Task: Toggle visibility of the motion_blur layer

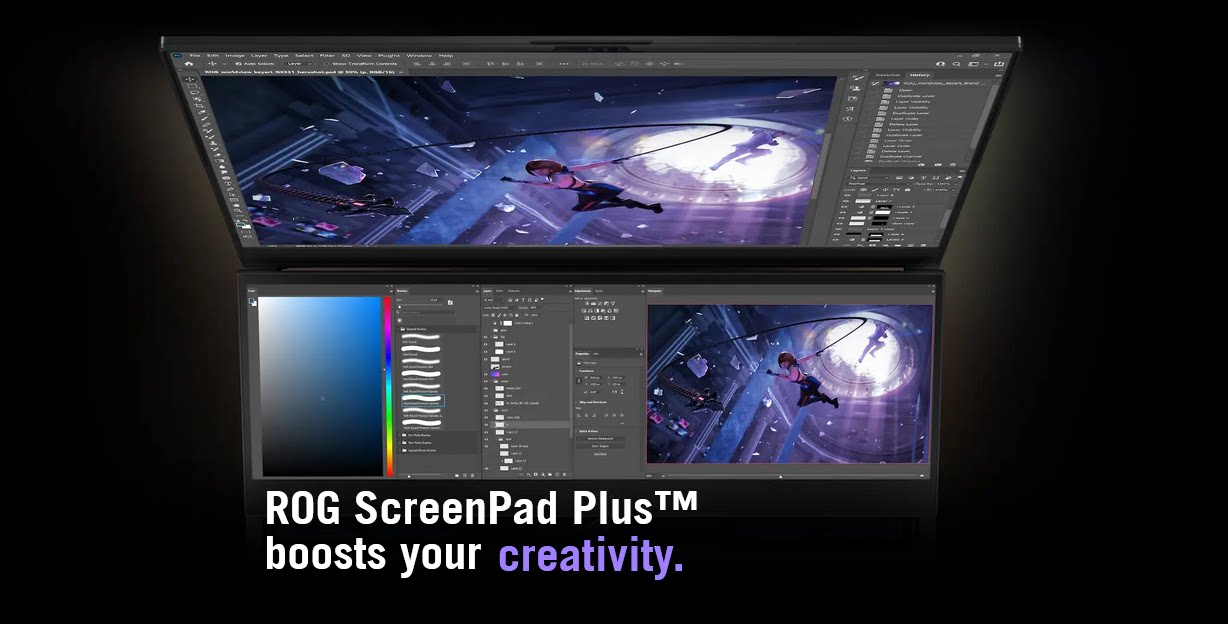Action: 486,388
